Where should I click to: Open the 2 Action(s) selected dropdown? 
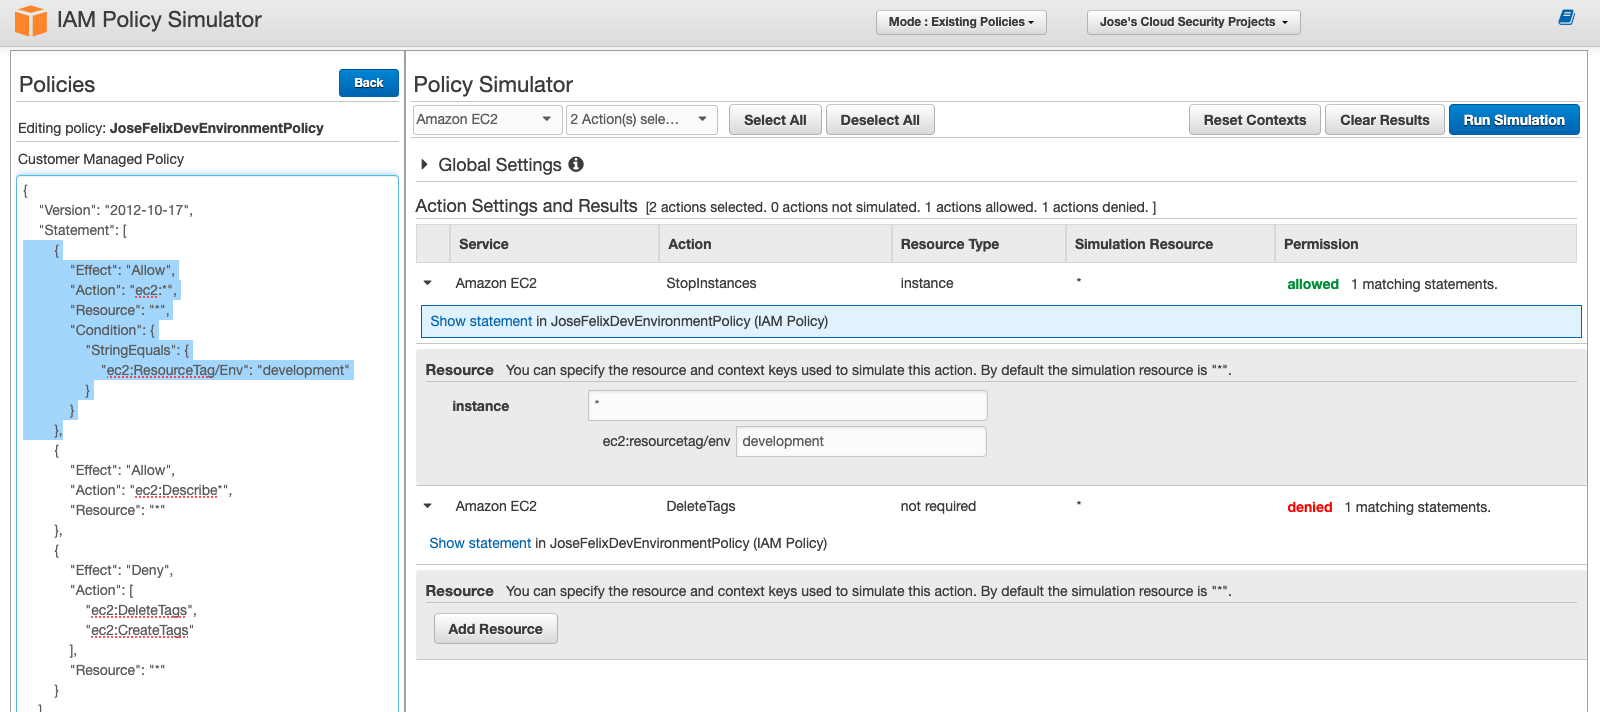[641, 119]
